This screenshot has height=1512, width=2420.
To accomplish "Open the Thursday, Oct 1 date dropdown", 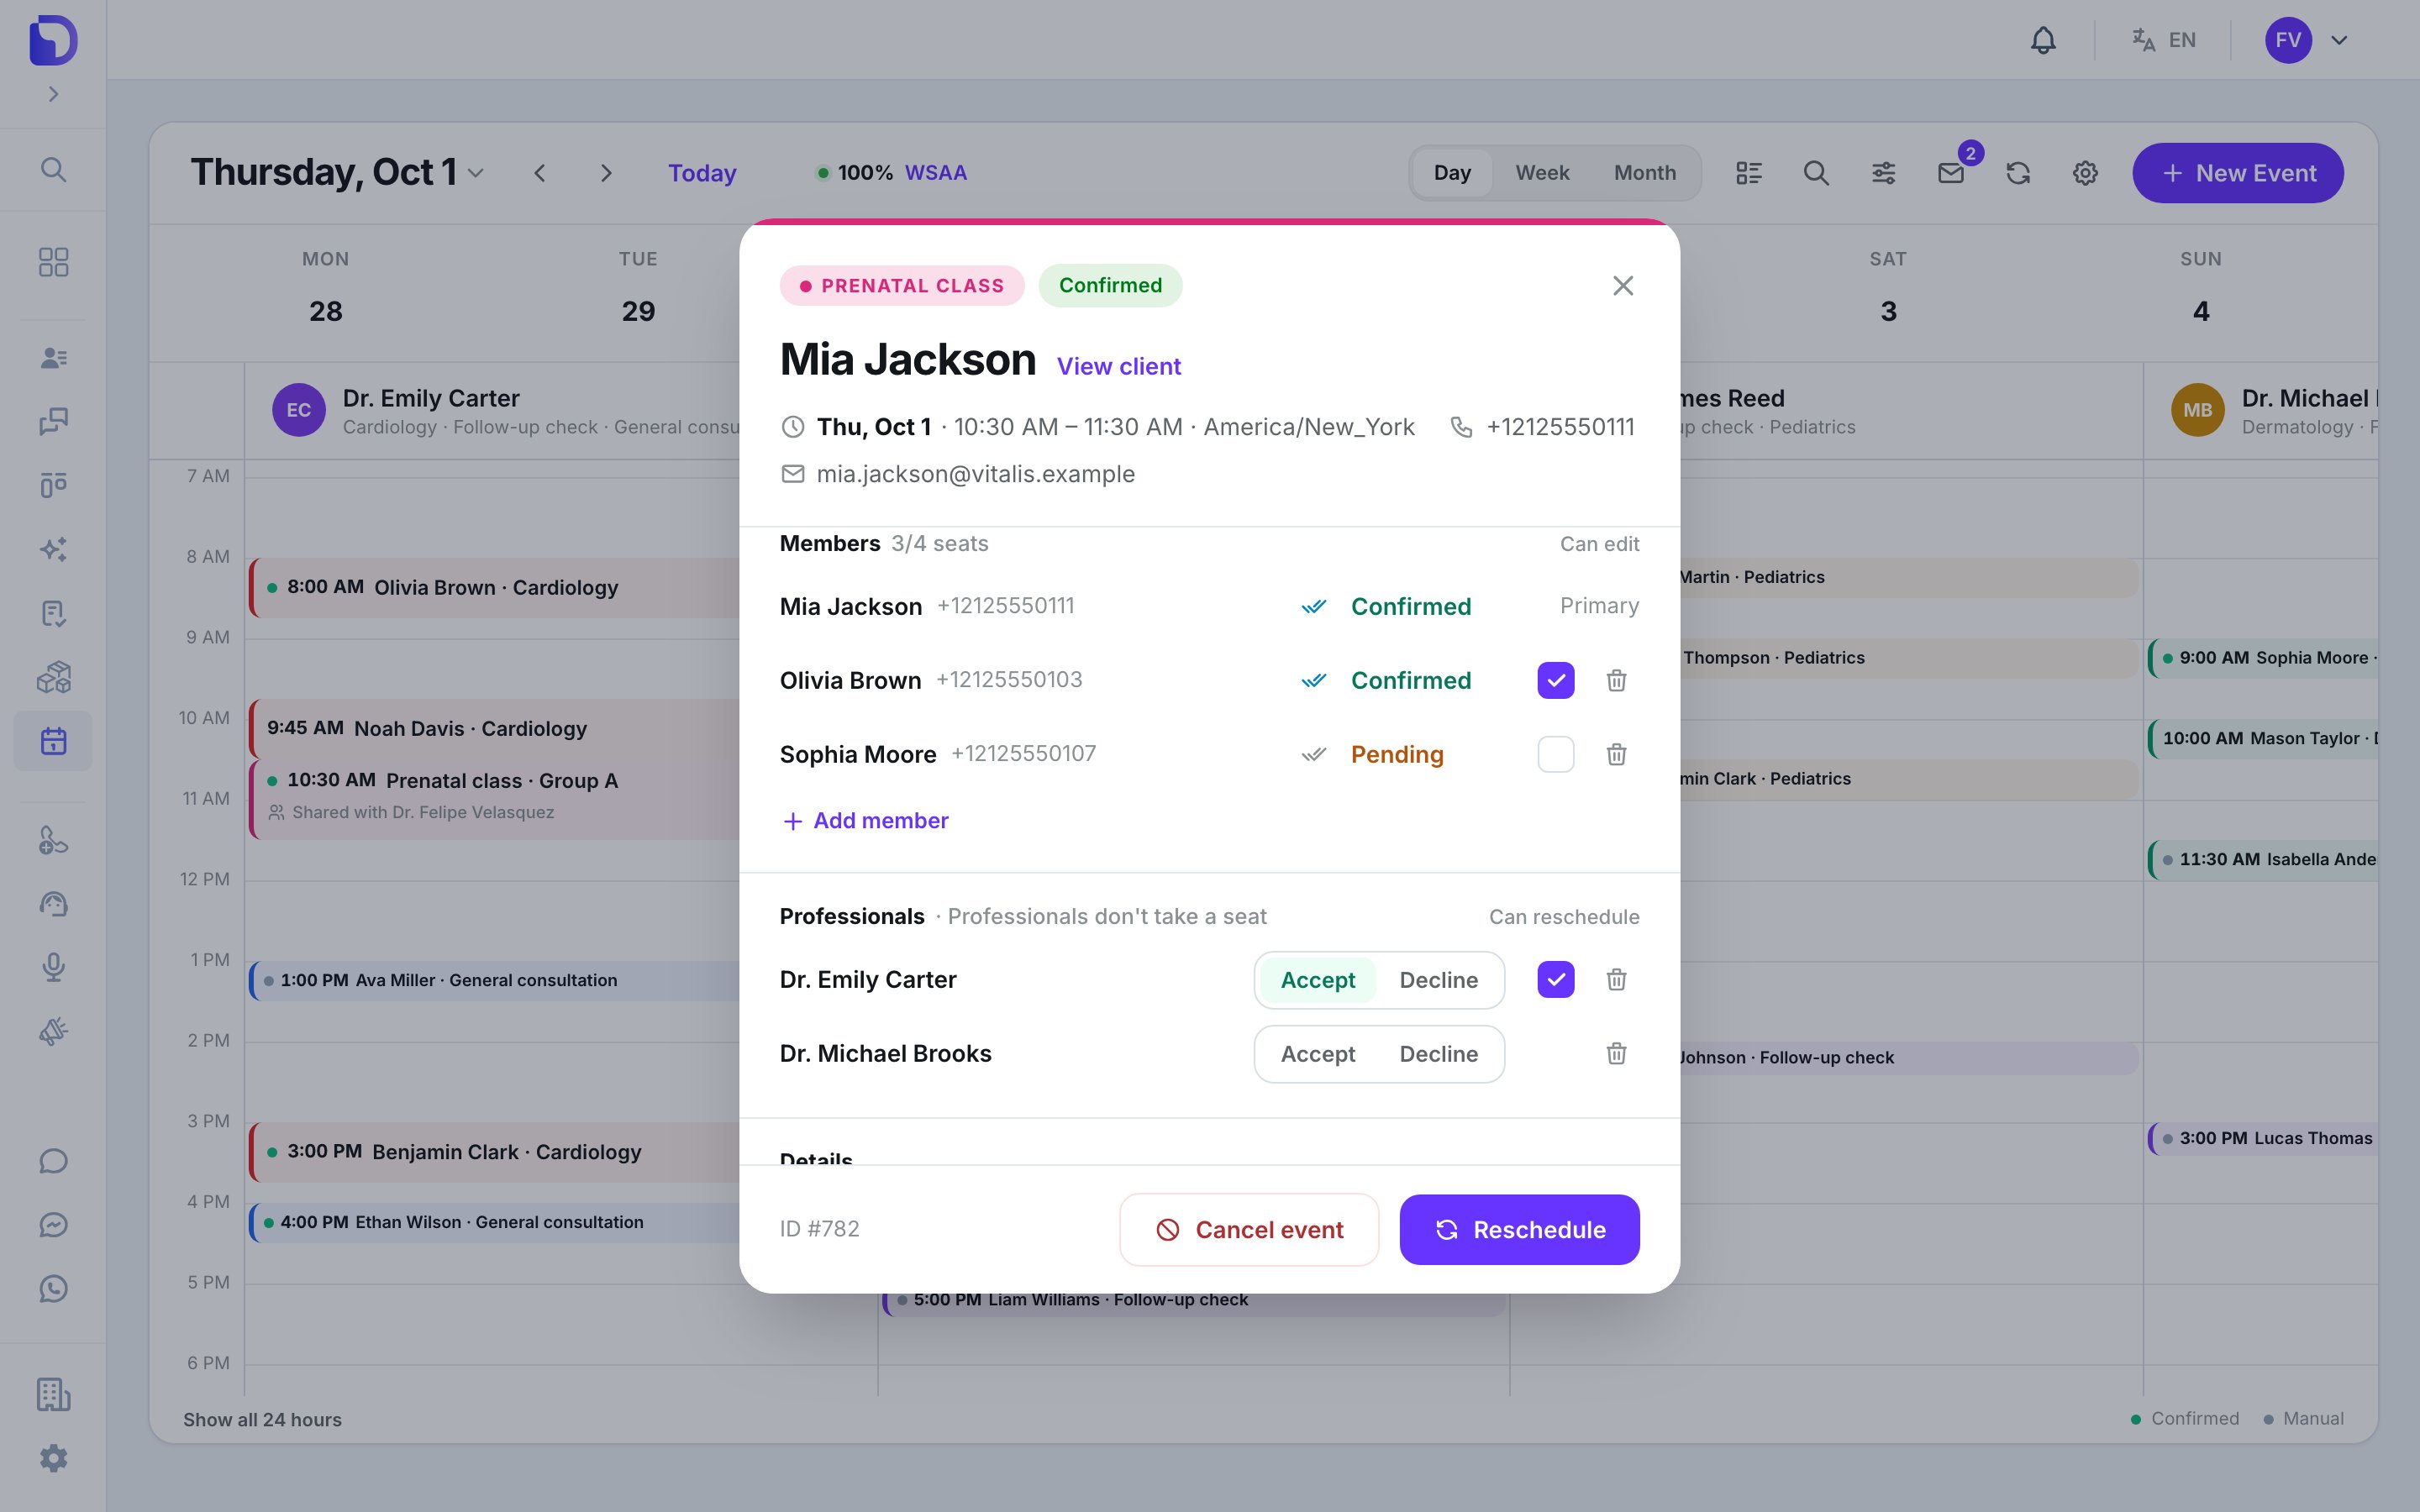I will click(x=337, y=172).
